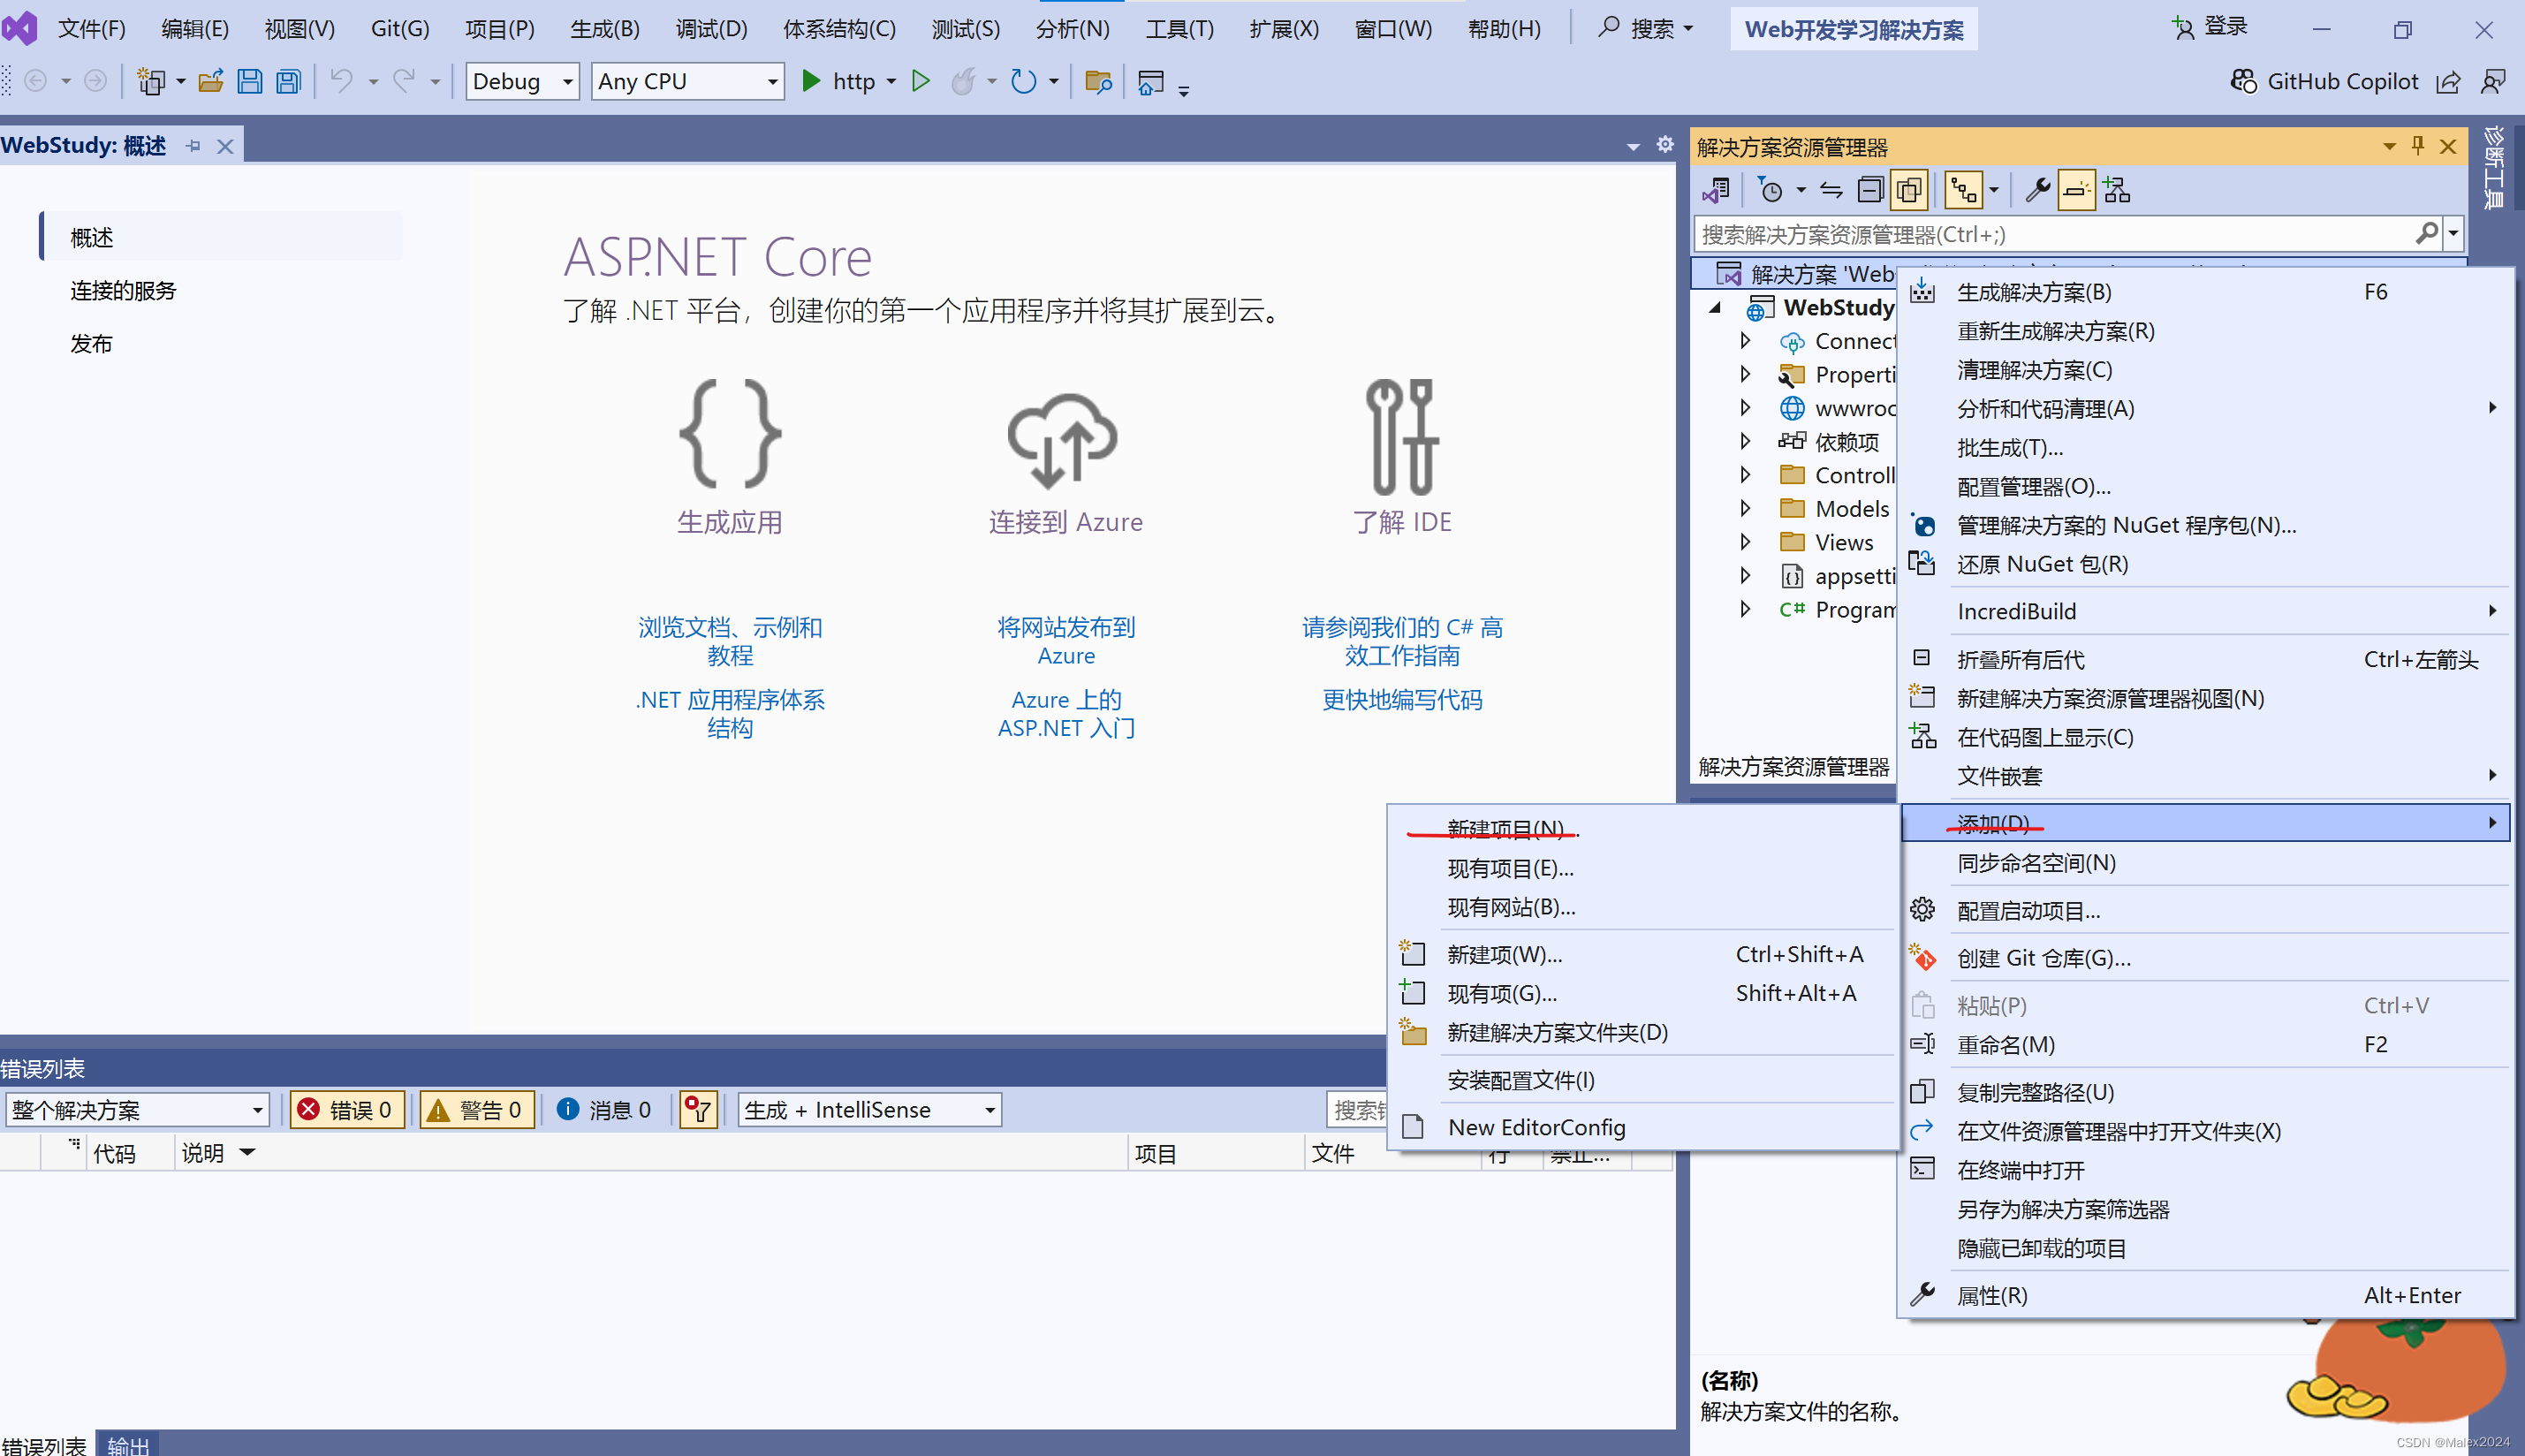Click the Pending Changes Filter clock icon
The width and height of the screenshot is (2525, 1456).
1771,189
